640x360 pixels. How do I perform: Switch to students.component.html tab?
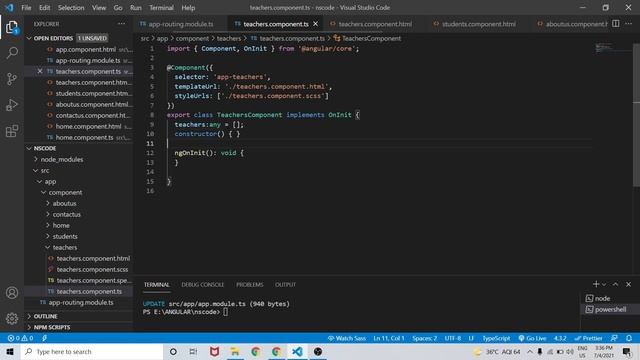click(478, 24)
